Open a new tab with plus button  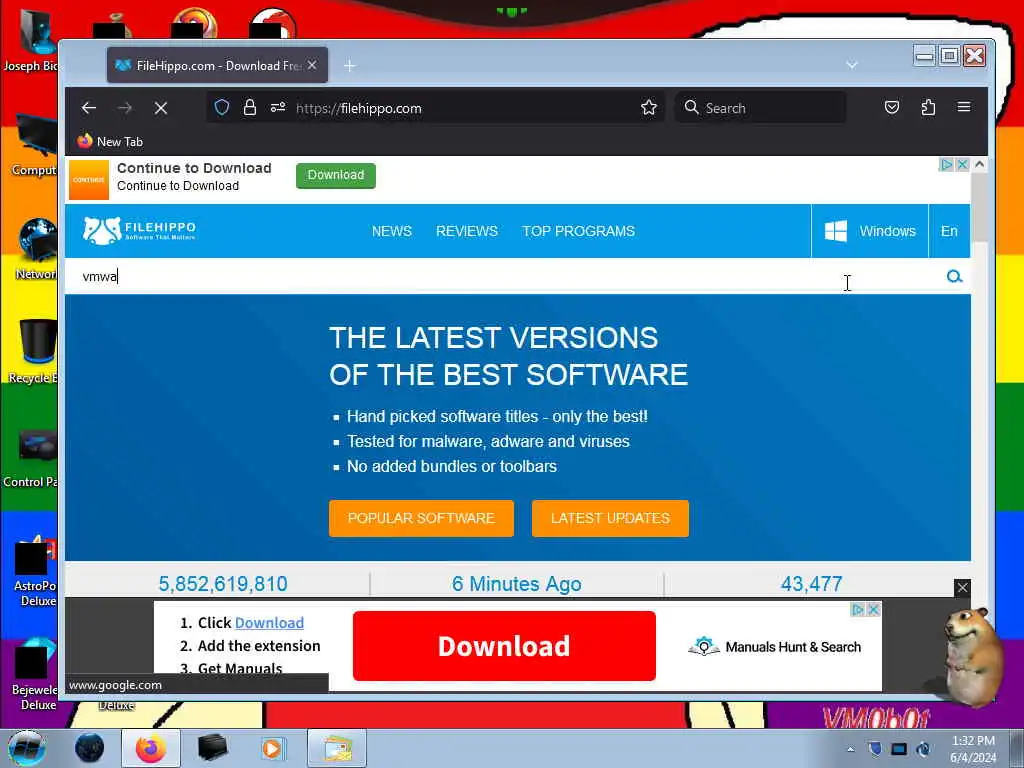tap(349, 65)
